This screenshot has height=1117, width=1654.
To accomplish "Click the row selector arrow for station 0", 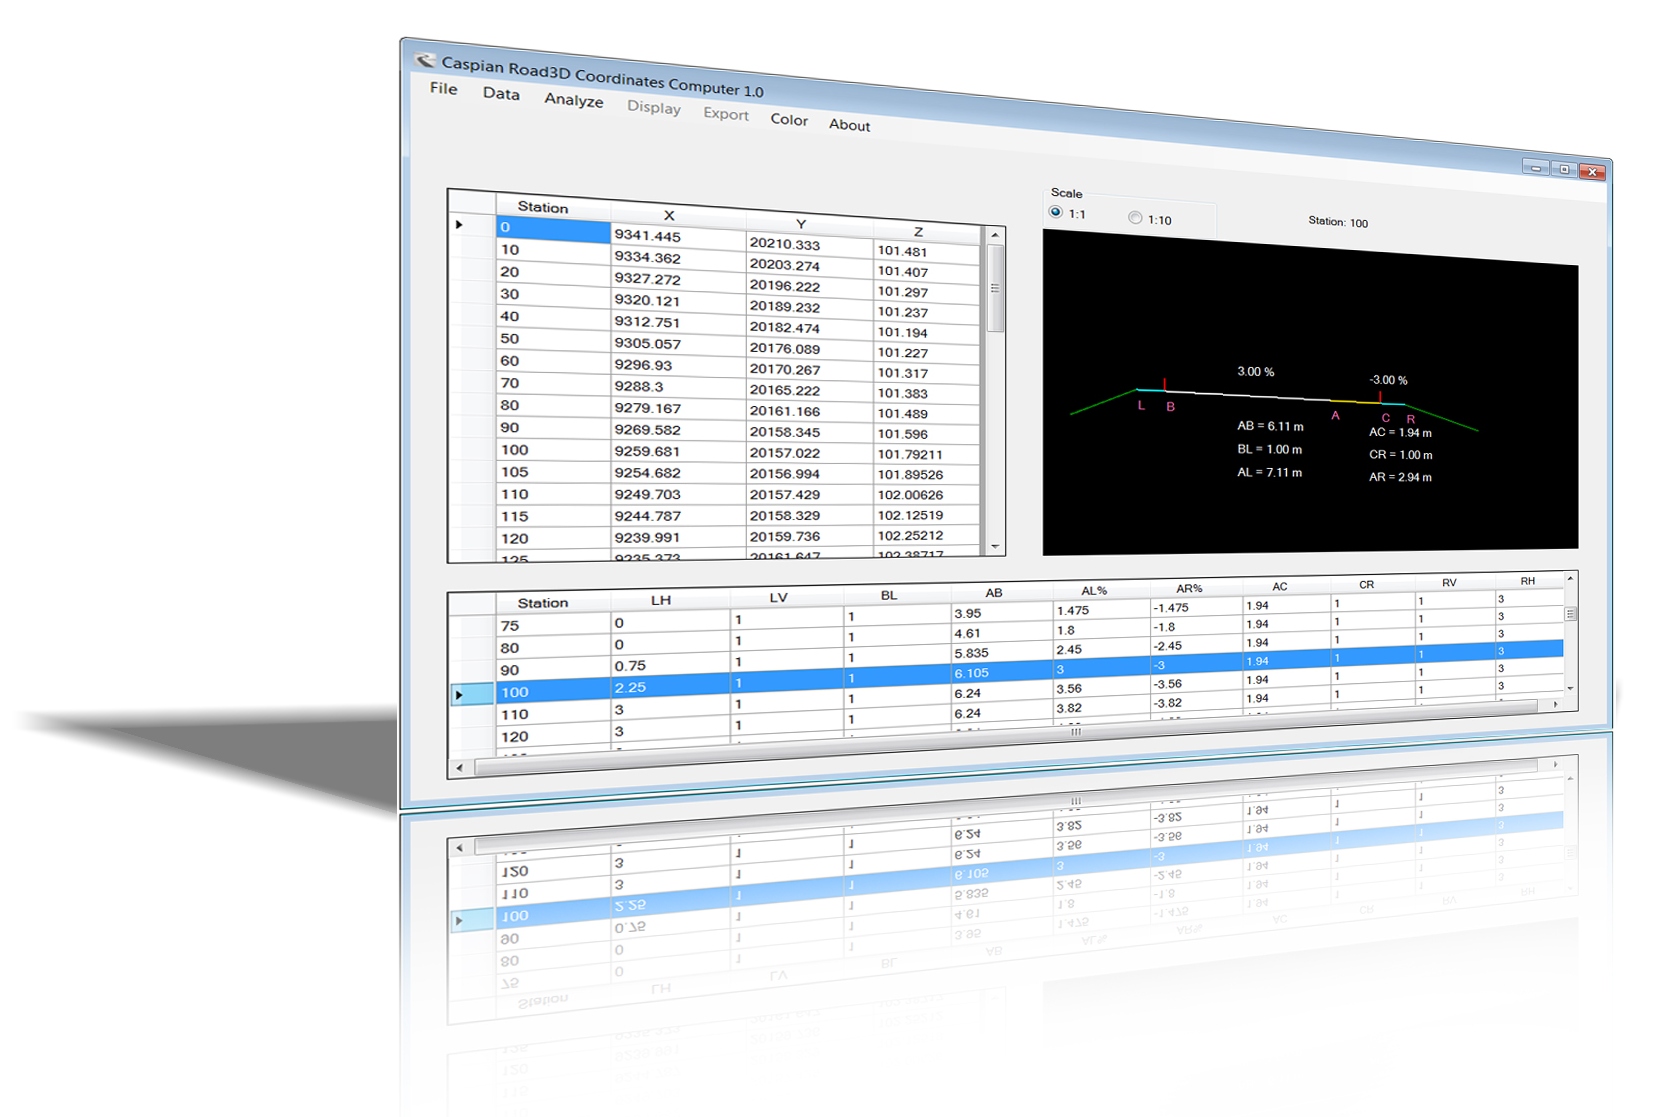I will point(471,224).
